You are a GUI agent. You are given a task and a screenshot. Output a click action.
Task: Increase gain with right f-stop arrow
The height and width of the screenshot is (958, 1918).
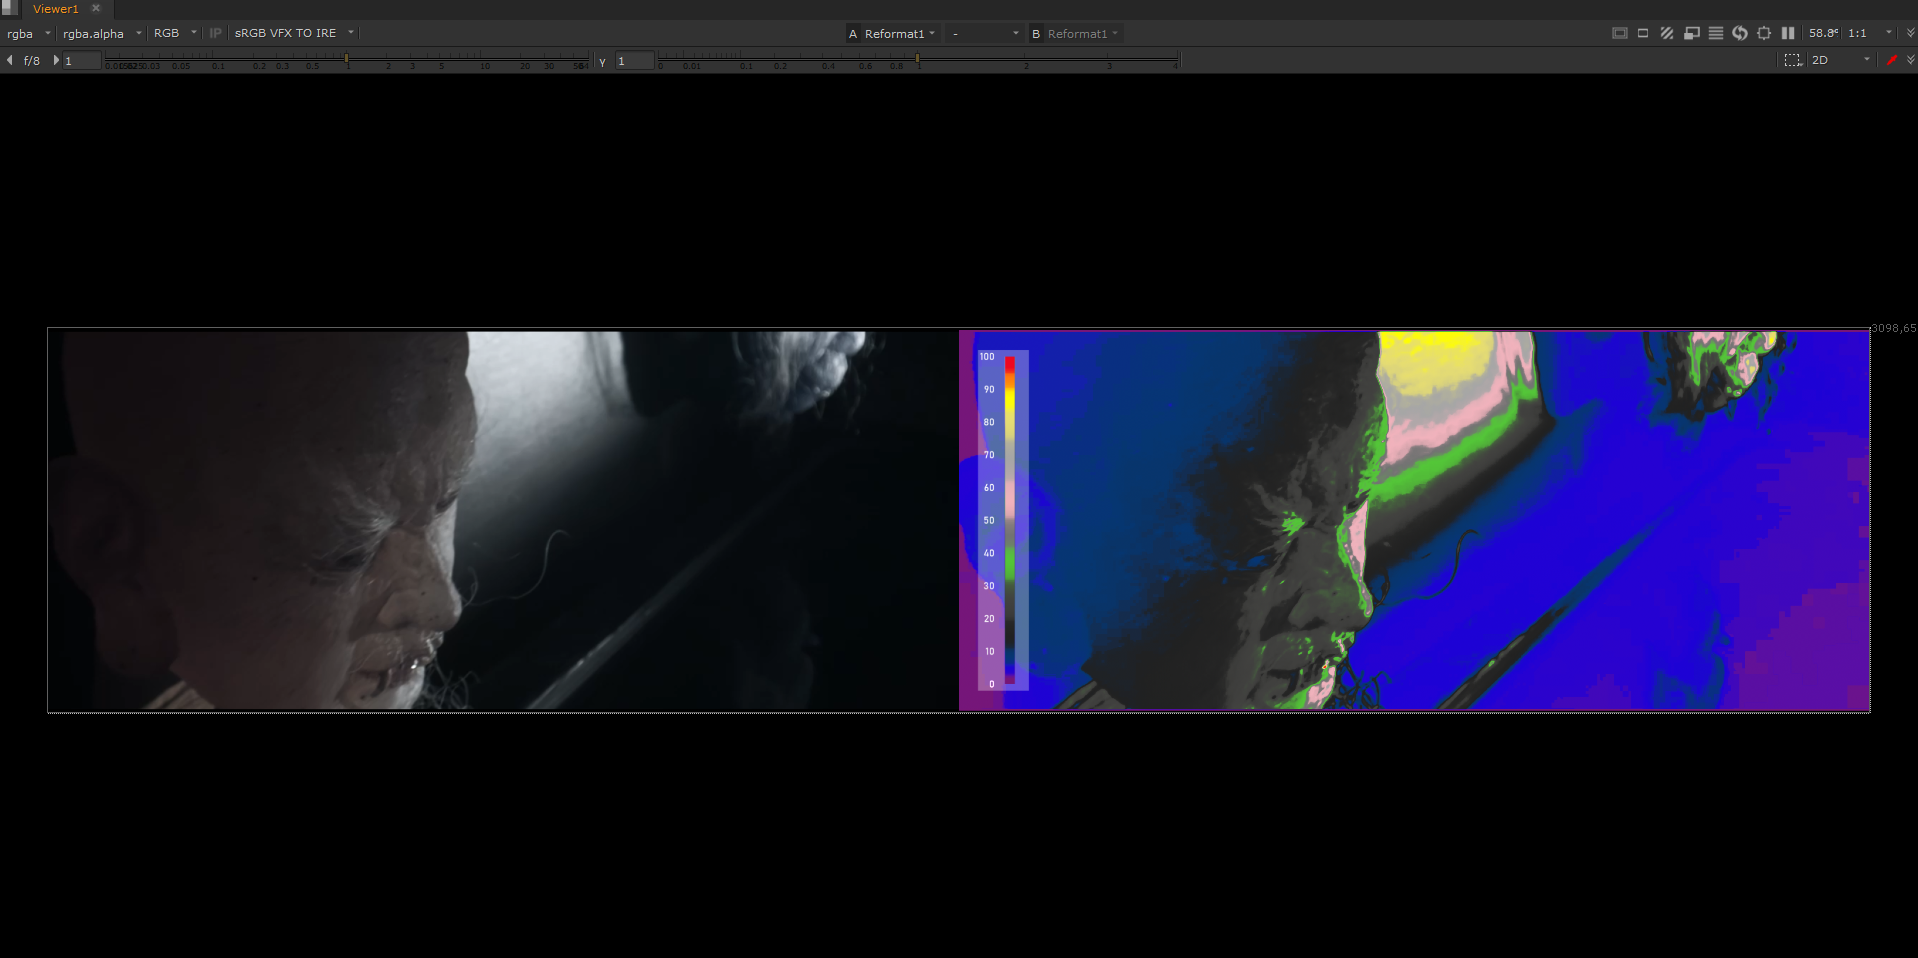pyautogui.click(x=56, y=60)
